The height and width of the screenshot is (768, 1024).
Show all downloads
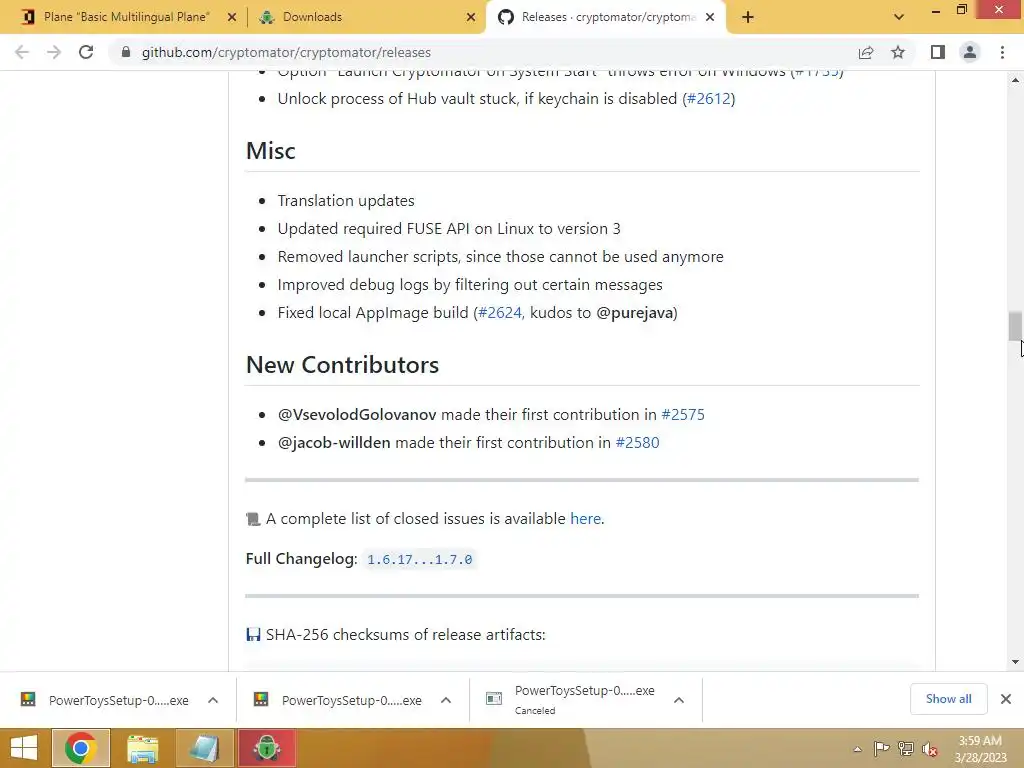948,699
